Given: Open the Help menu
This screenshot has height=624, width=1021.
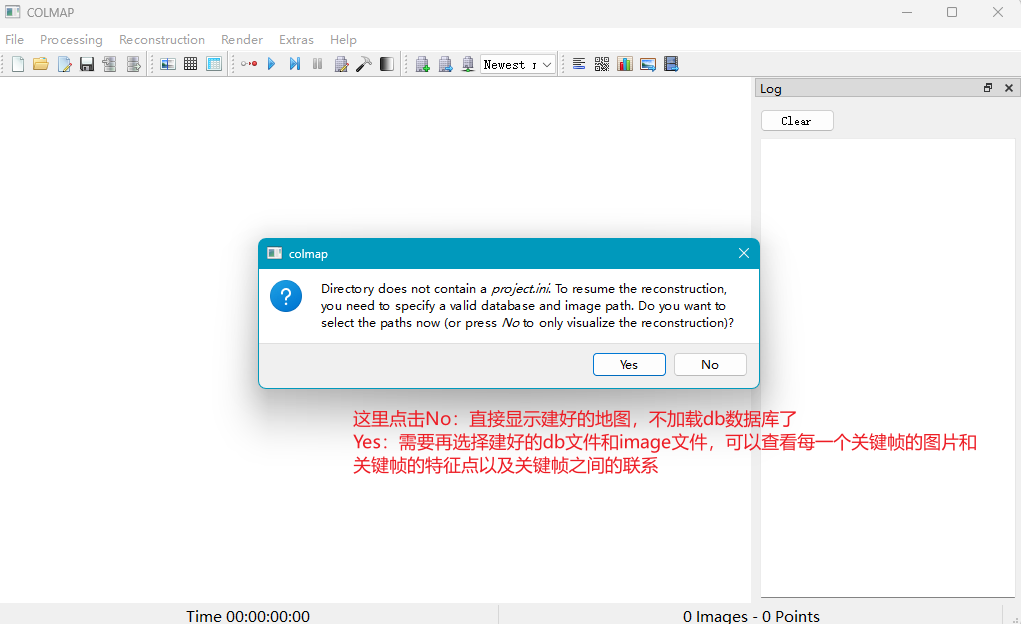Looking at the screenshot, I should point(343,40).
